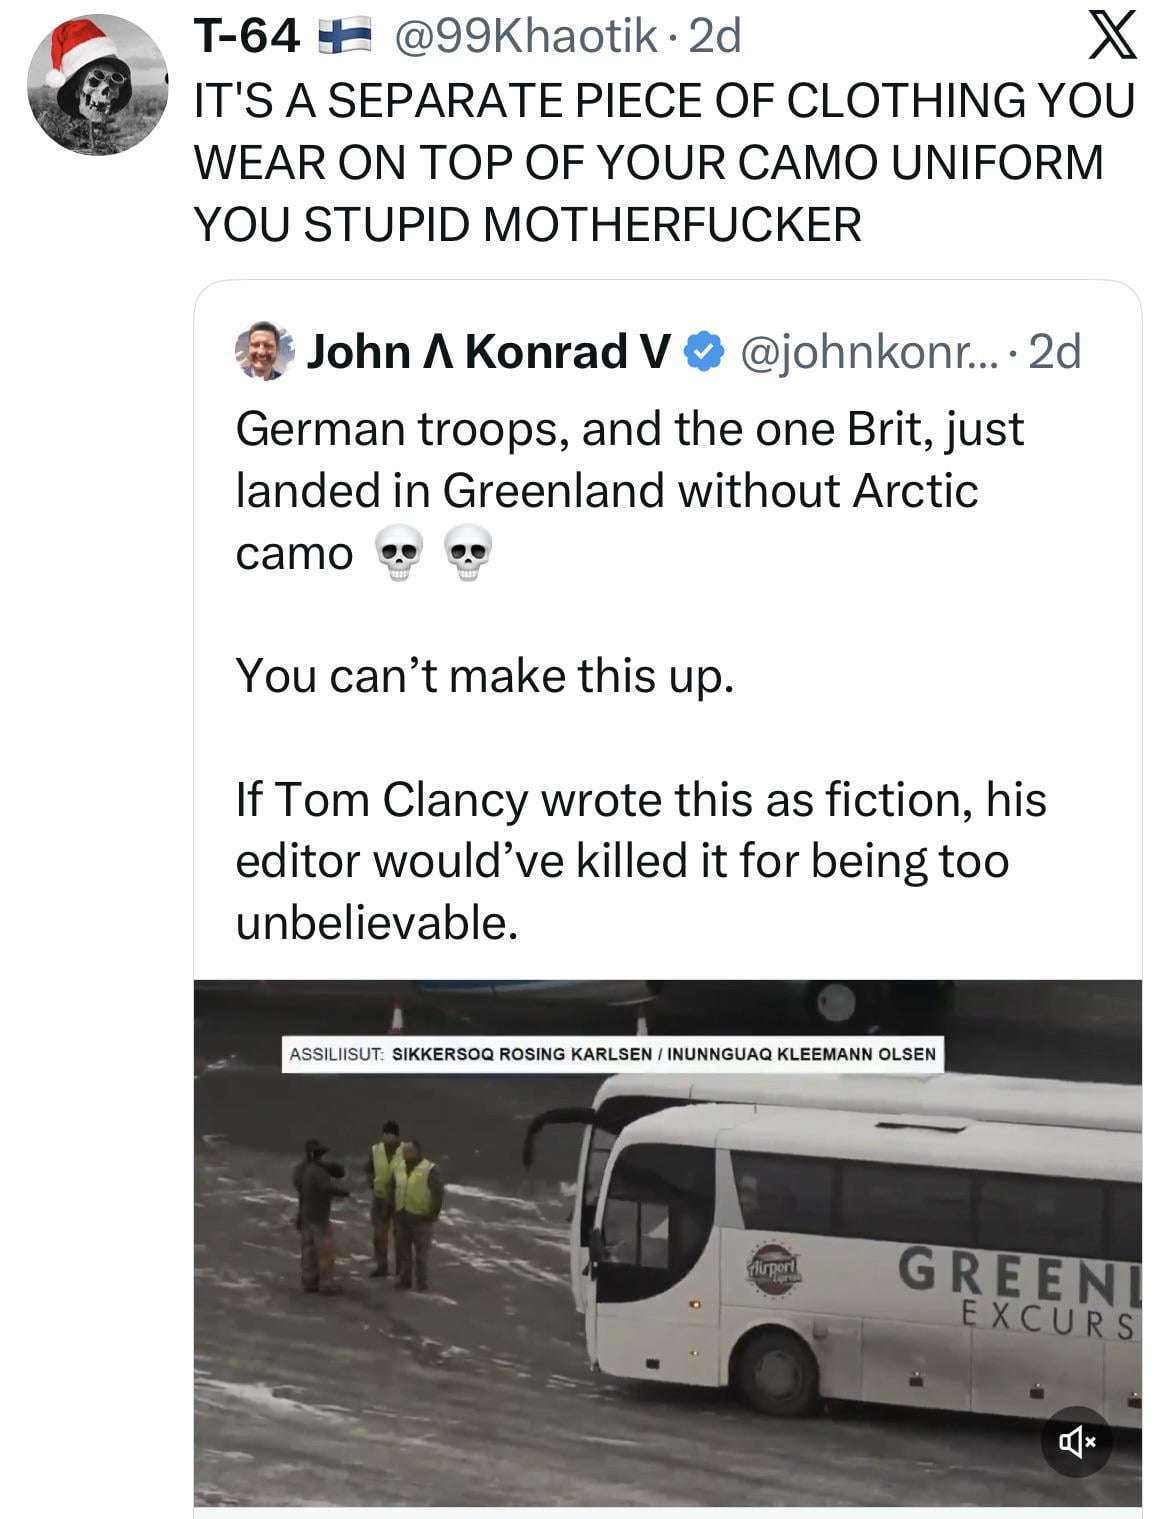Click the 2d timestamp on T-64's post

pyautogui.click(x=716, y=38)
